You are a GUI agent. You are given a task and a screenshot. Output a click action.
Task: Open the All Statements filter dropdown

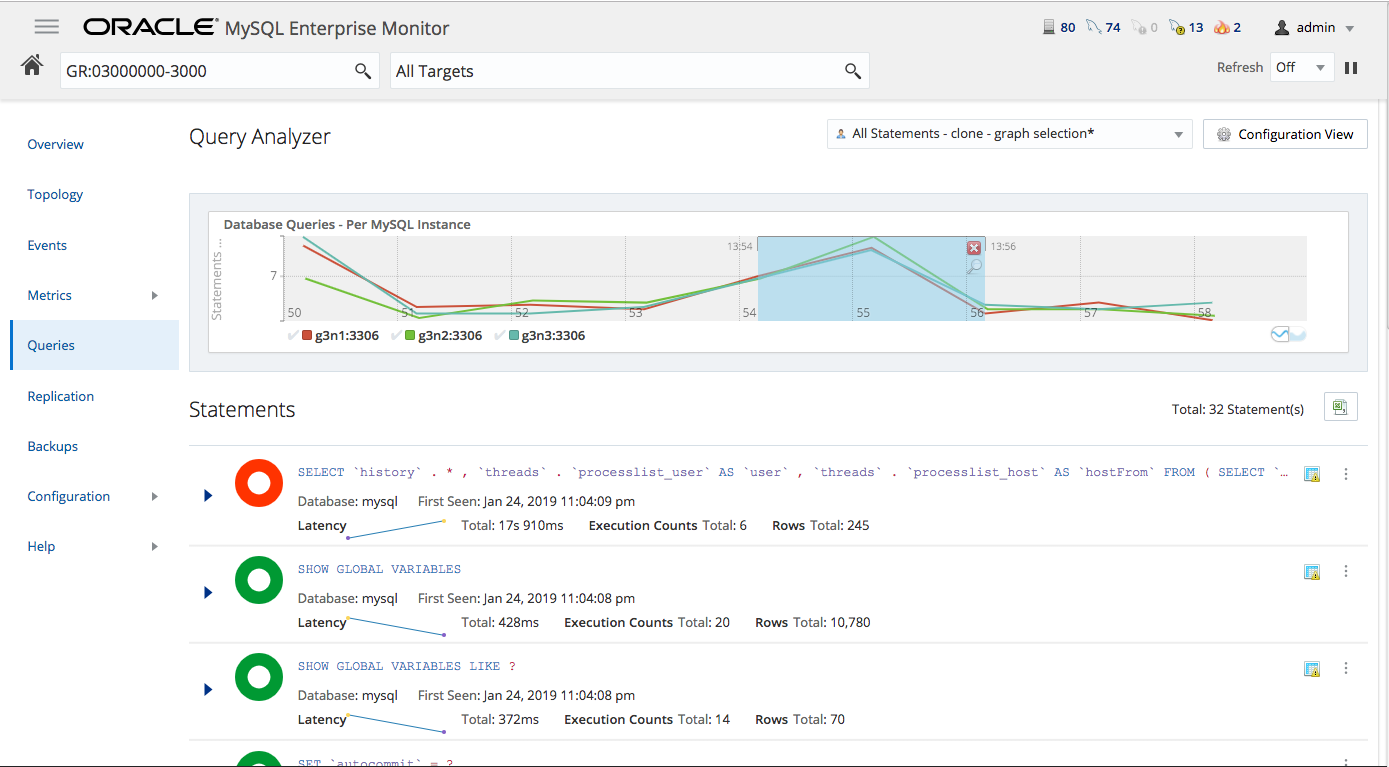[x=1009, y=134]
